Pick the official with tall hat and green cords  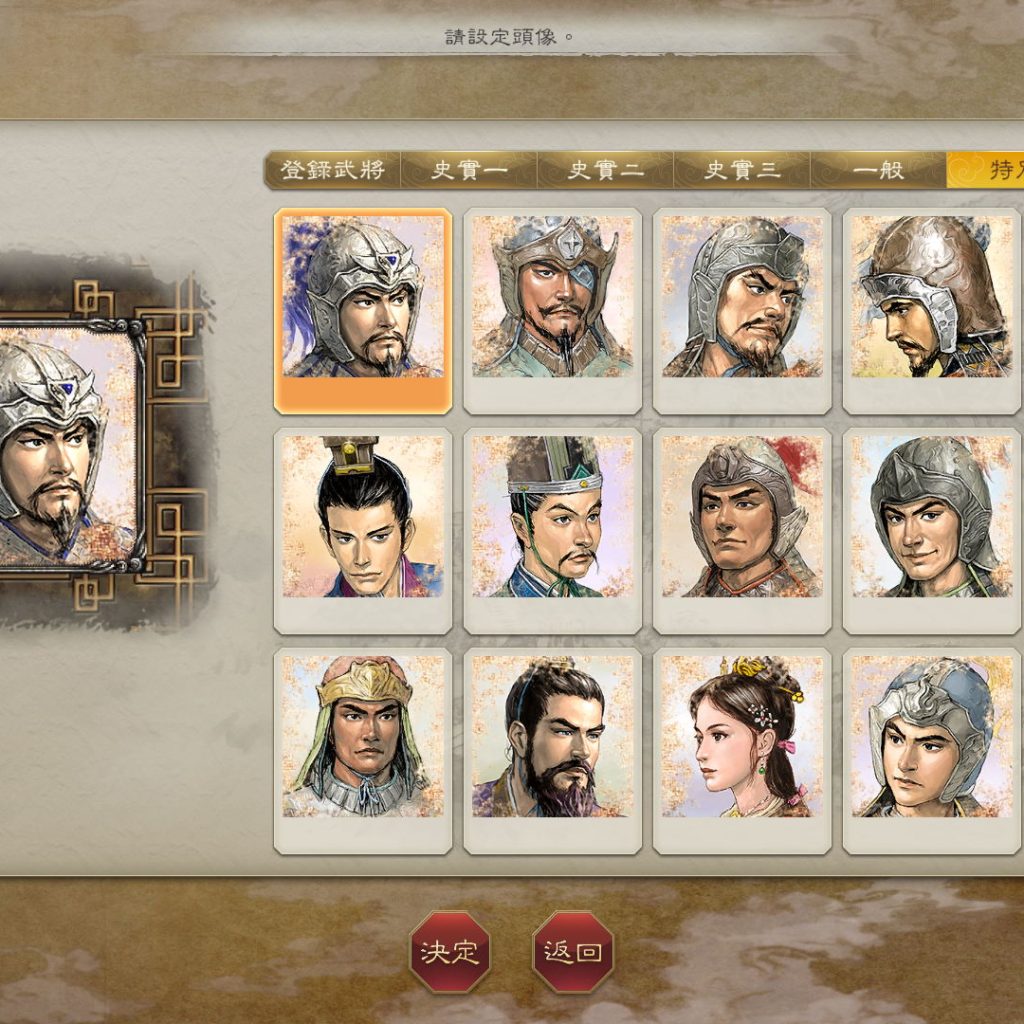coord(552,531)
